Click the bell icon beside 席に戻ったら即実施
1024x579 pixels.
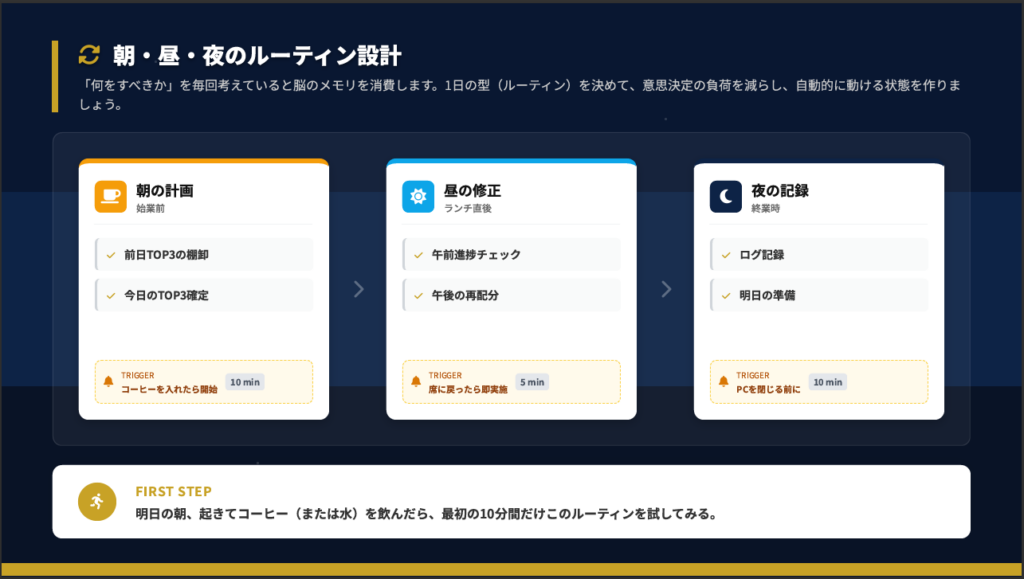coord(416,382)
